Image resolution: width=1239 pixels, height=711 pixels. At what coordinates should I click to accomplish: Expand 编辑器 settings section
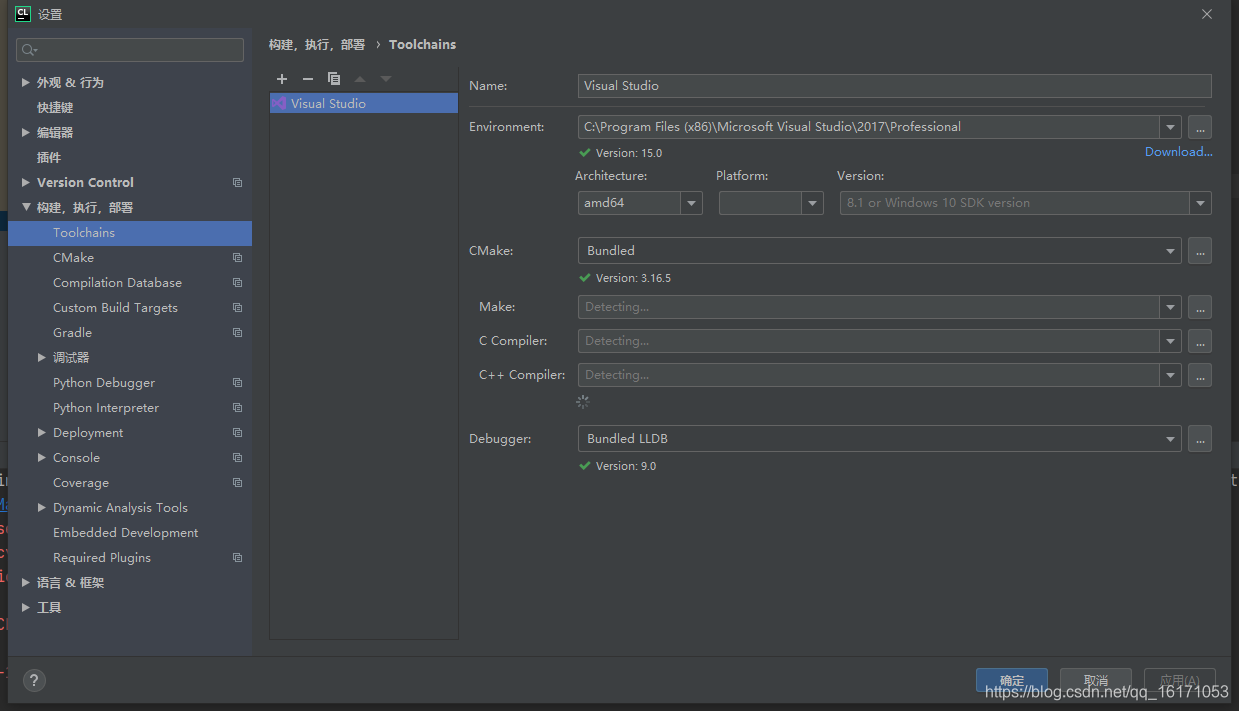click(x=26, y=132)
